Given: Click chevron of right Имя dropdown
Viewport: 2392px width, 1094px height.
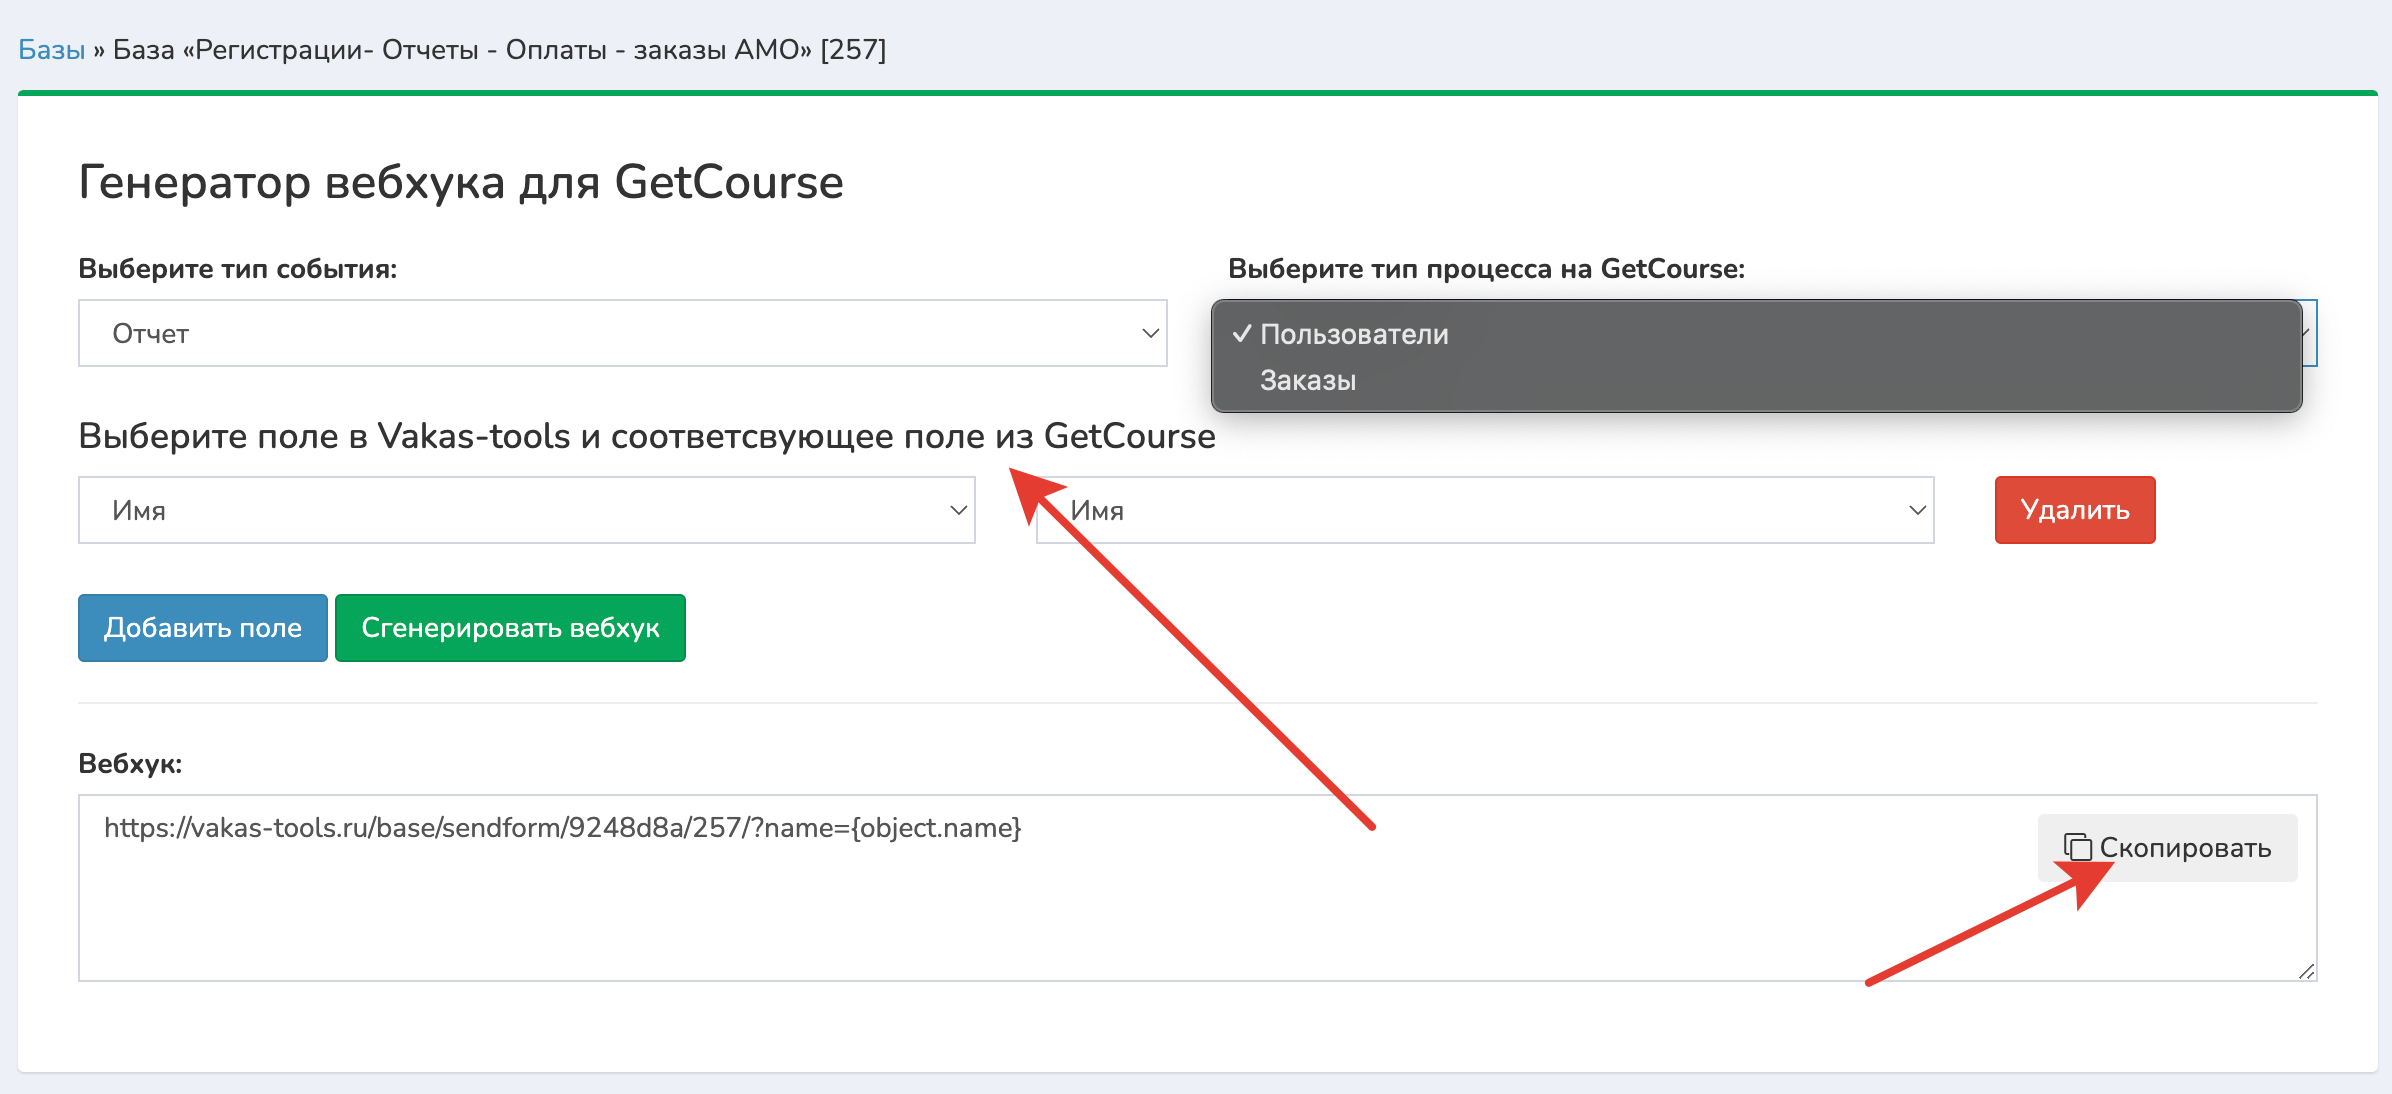Looking at the screenshot, I should pyautogui.click(x=1916, y=510).
